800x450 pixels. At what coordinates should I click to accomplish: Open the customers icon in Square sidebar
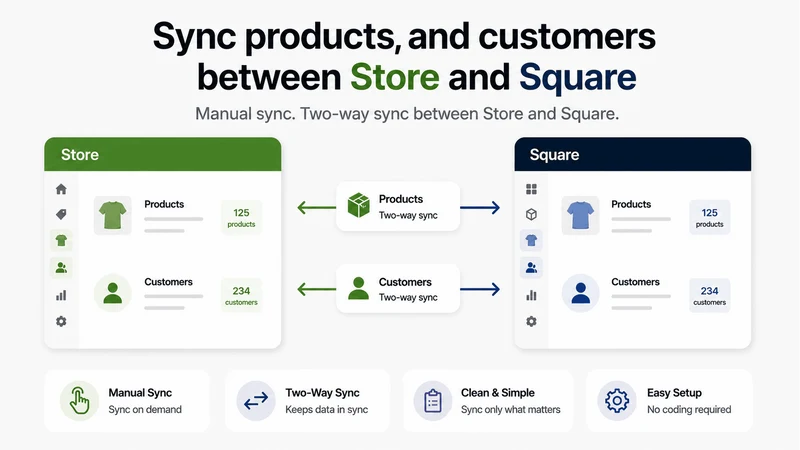[x=531, y=267]
